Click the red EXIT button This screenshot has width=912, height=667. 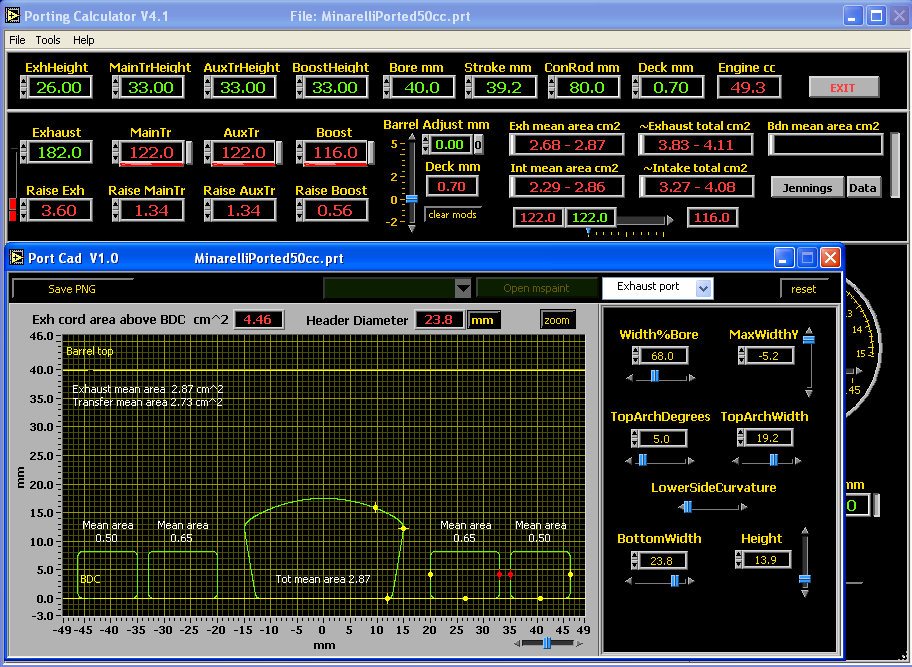(843, 88)
